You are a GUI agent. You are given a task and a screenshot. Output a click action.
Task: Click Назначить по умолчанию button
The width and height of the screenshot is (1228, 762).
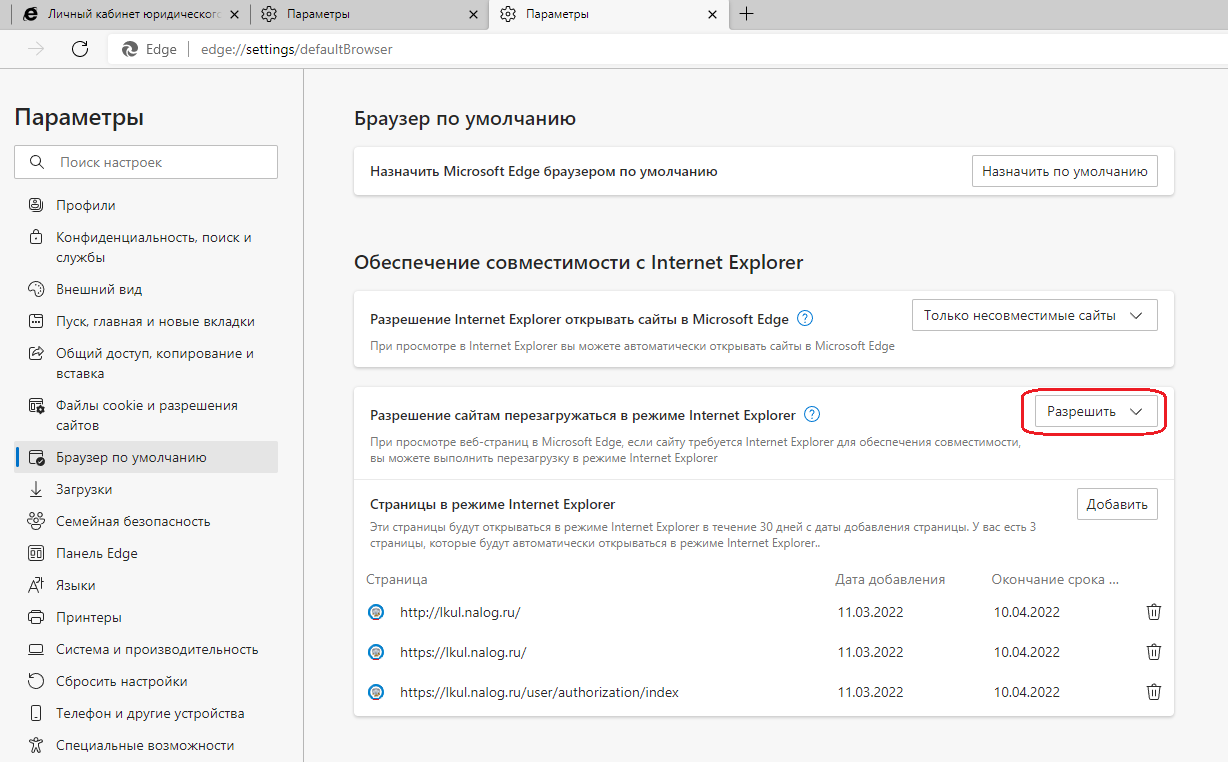pos(1065,171)
